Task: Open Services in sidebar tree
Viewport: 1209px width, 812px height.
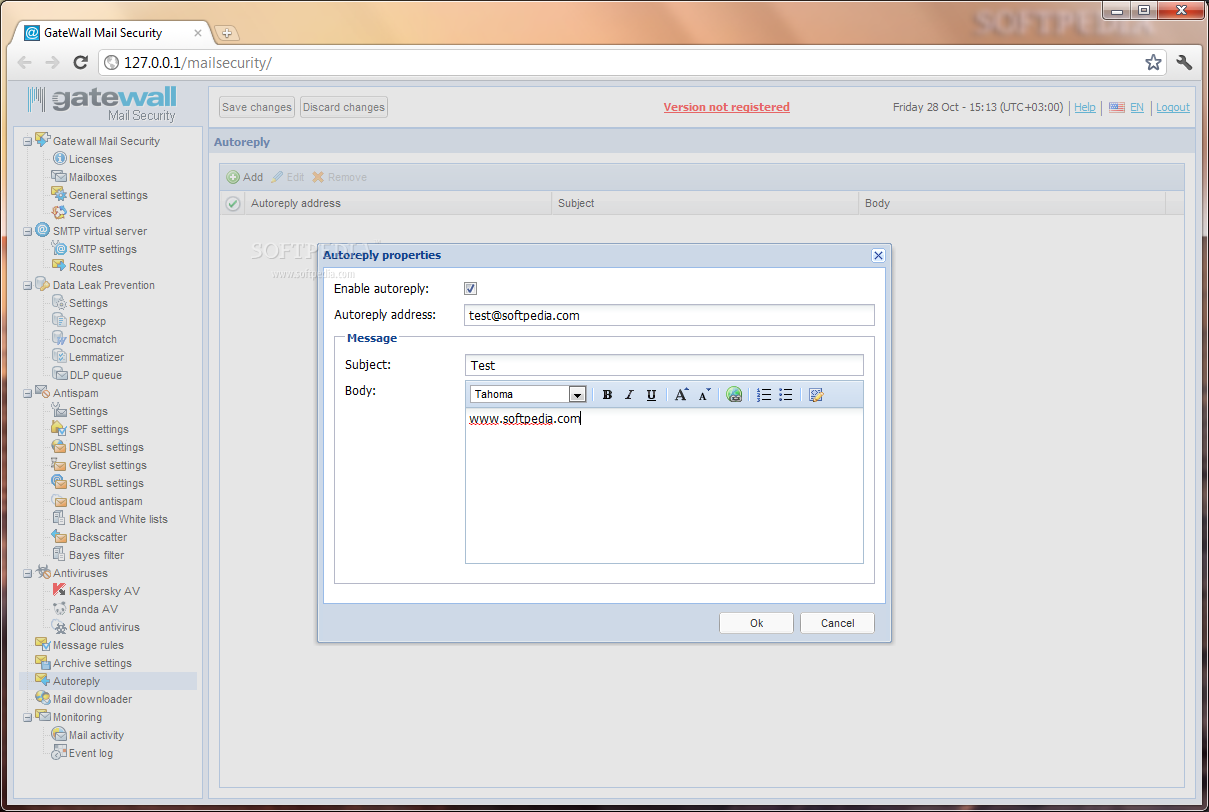Action: (90, 213)
